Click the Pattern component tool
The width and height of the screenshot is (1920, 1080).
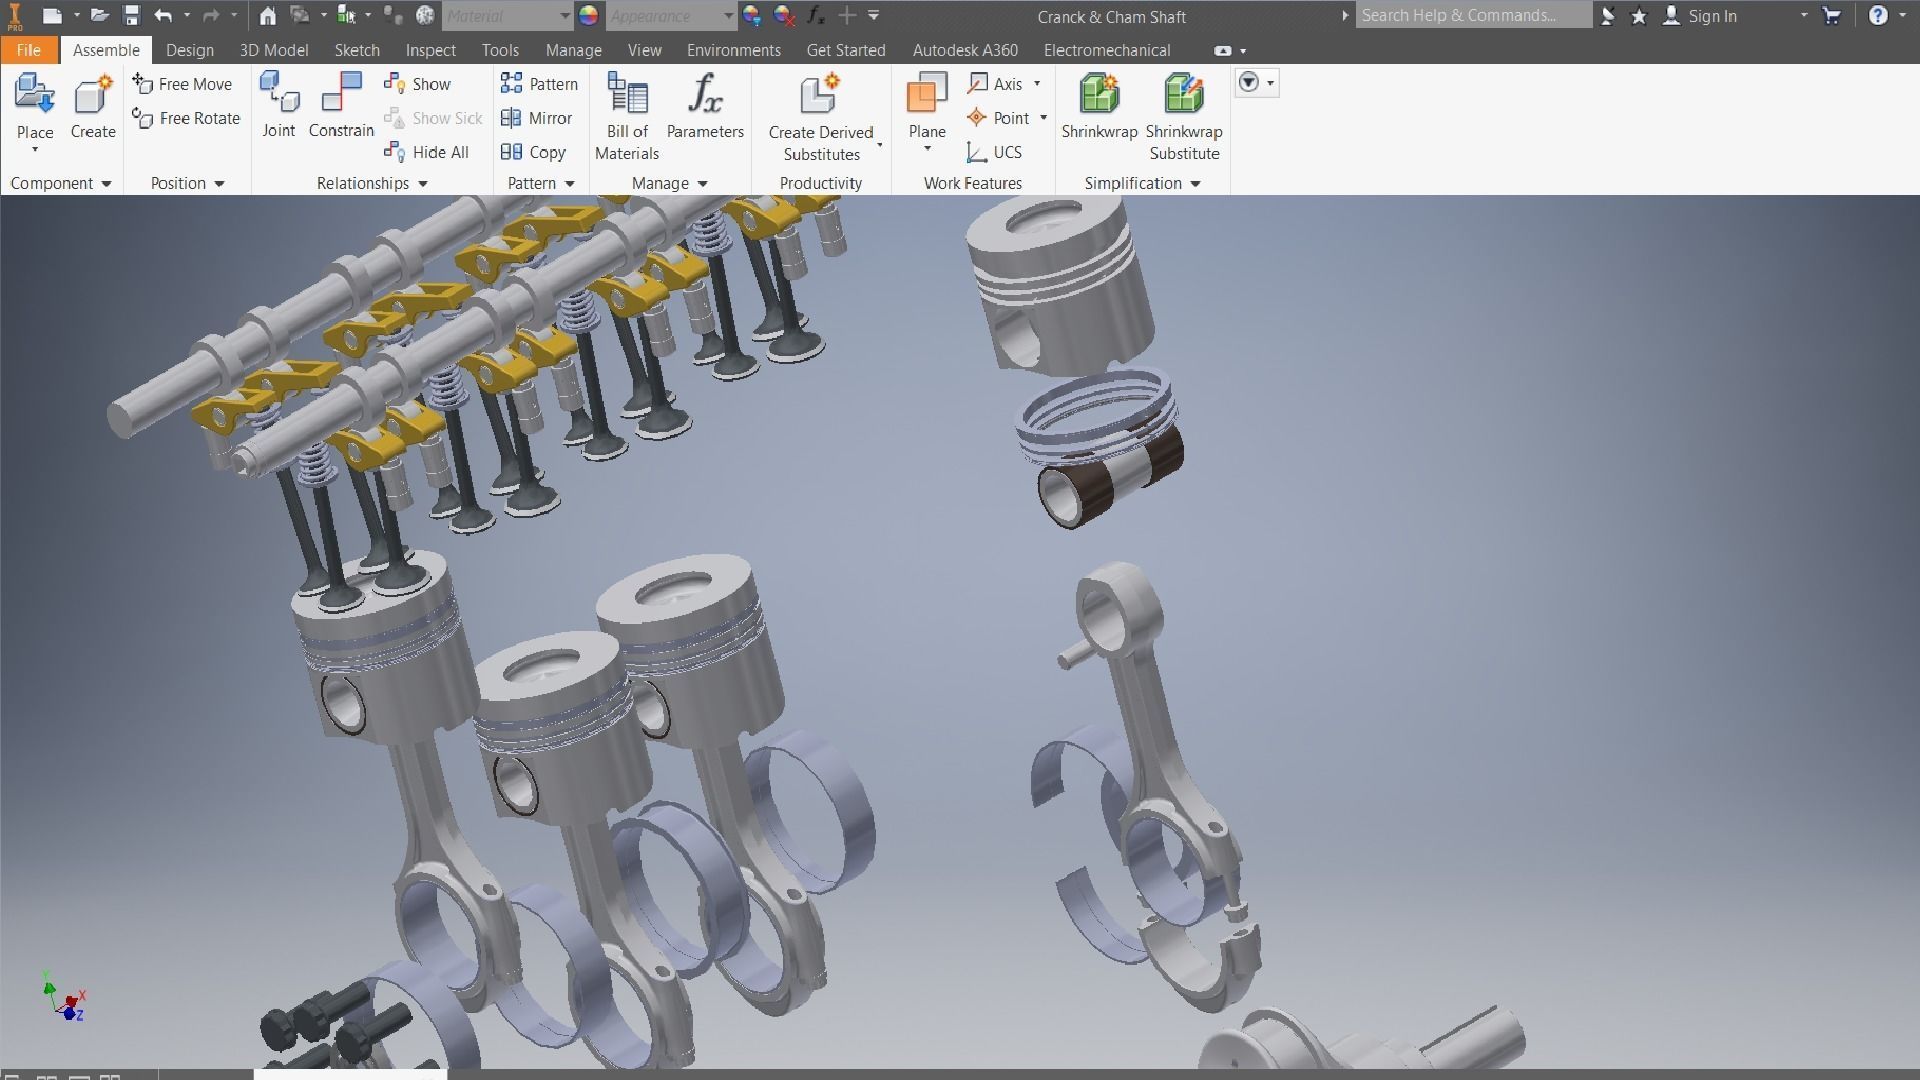540,84
